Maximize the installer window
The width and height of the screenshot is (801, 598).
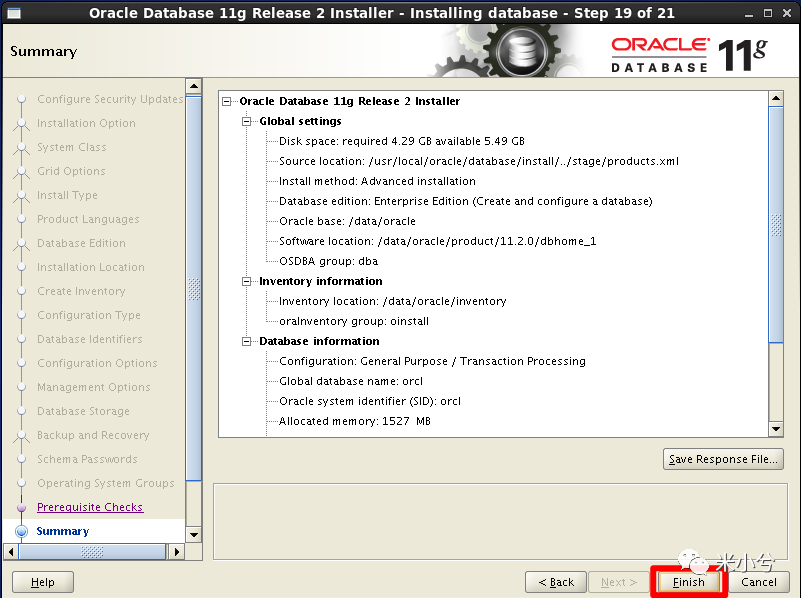[x=768, y=13]
